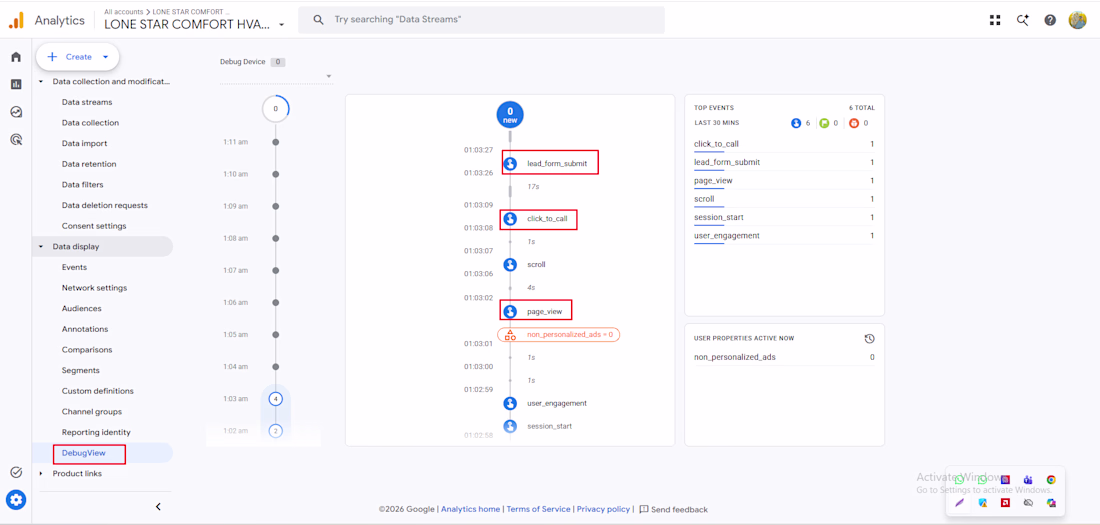Select DebugView in sidebar

(x=83, y=453)
